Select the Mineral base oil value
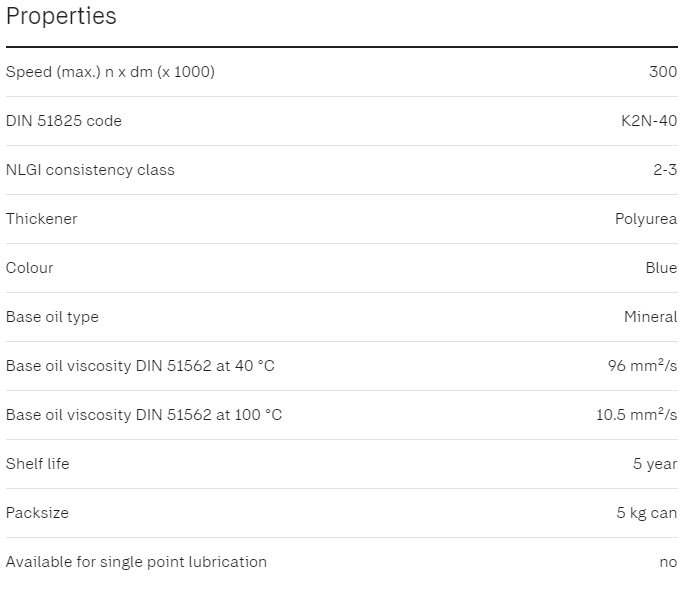Screen dimensions: 685x600 click(650, 317)
